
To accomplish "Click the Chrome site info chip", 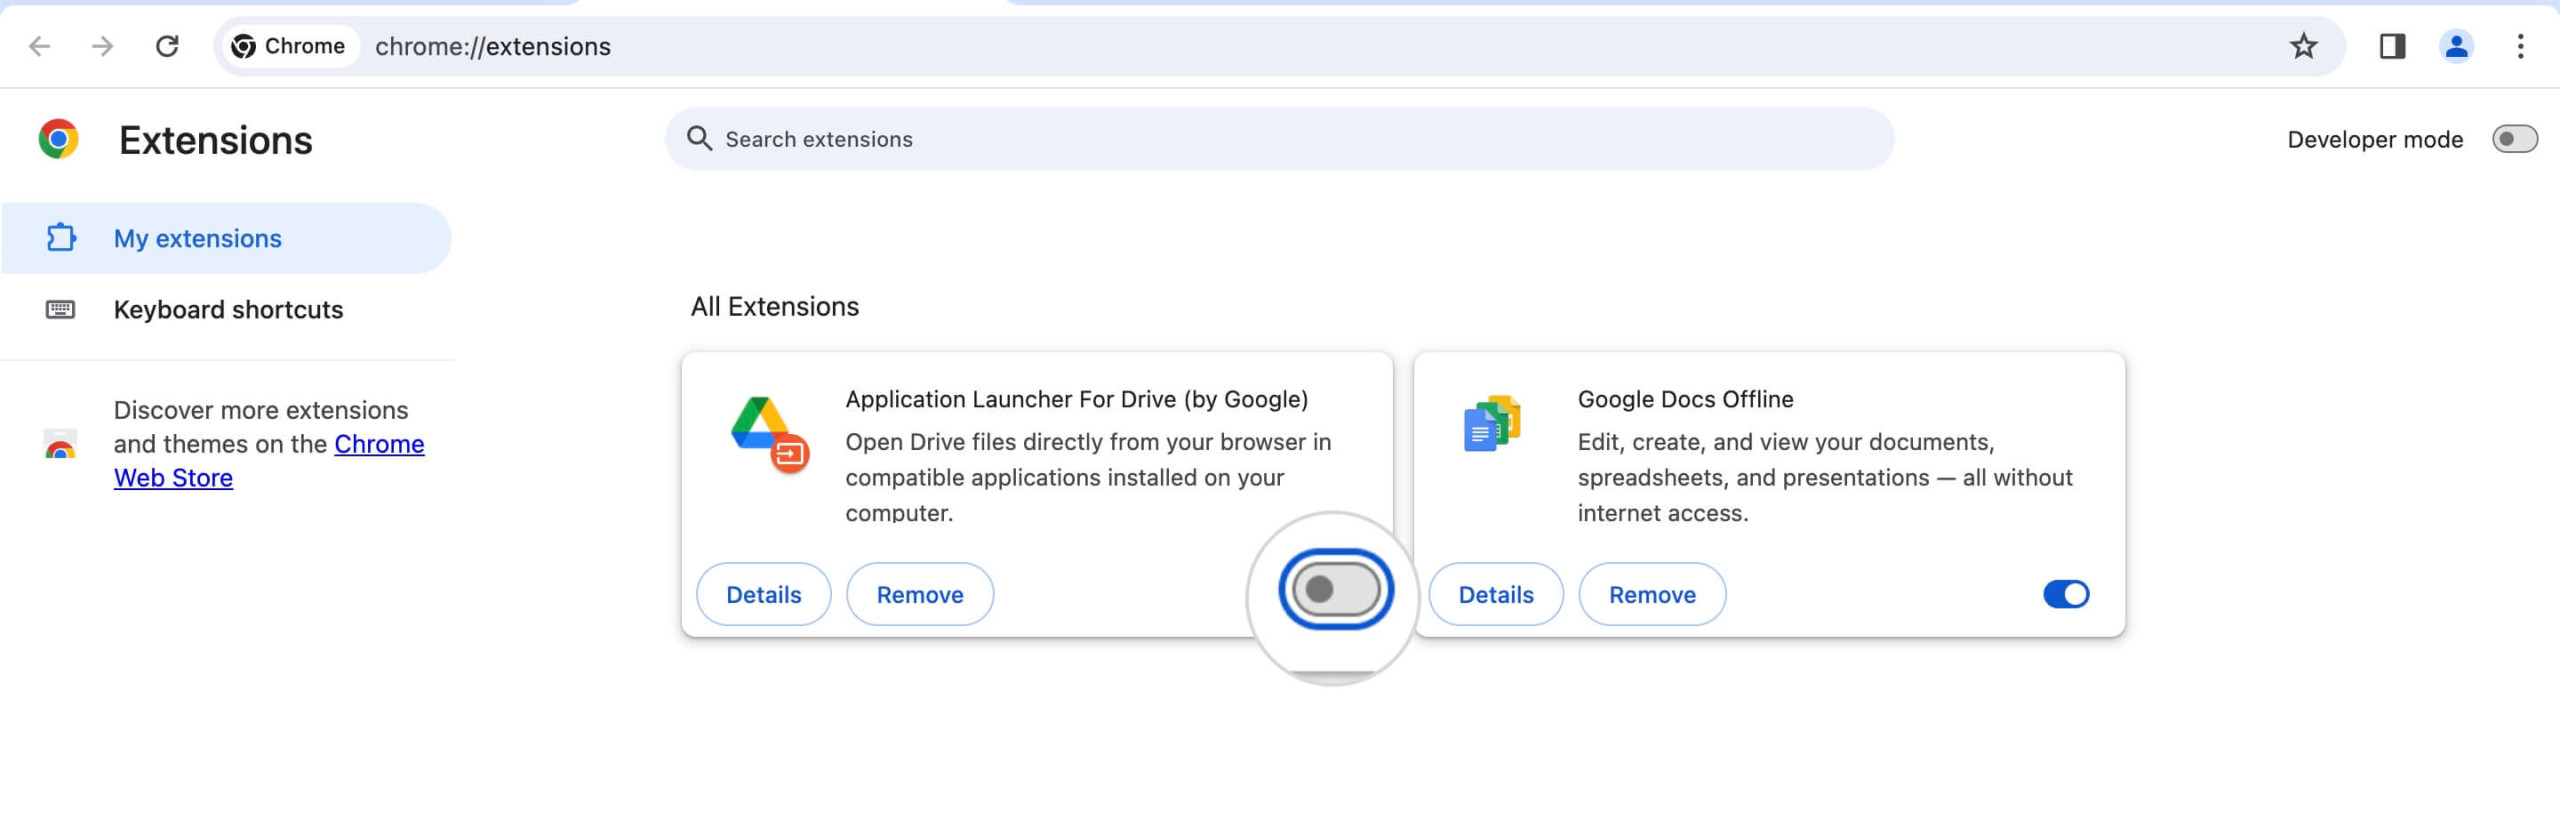I will [289, 46].
